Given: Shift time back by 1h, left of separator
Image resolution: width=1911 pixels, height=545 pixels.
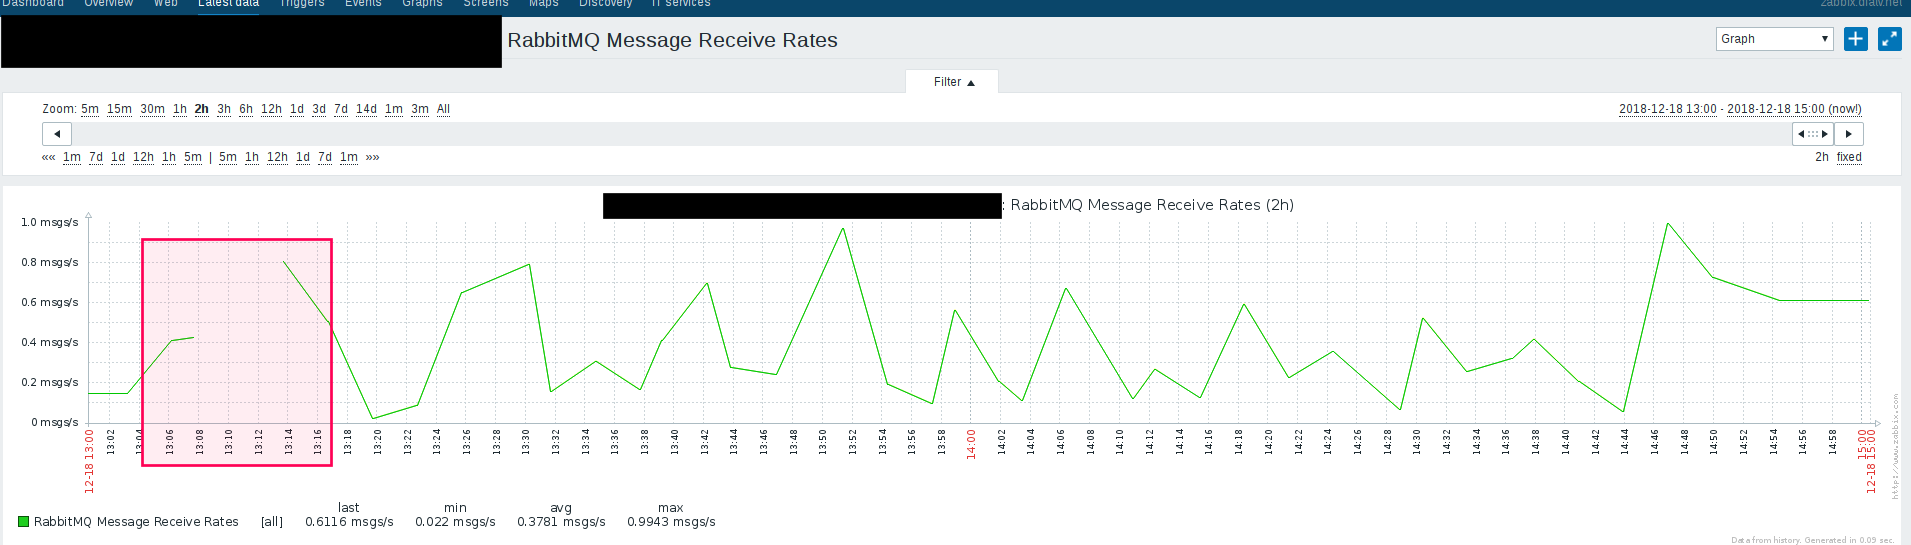Looking at the screenshot, I should coord(169,157).
